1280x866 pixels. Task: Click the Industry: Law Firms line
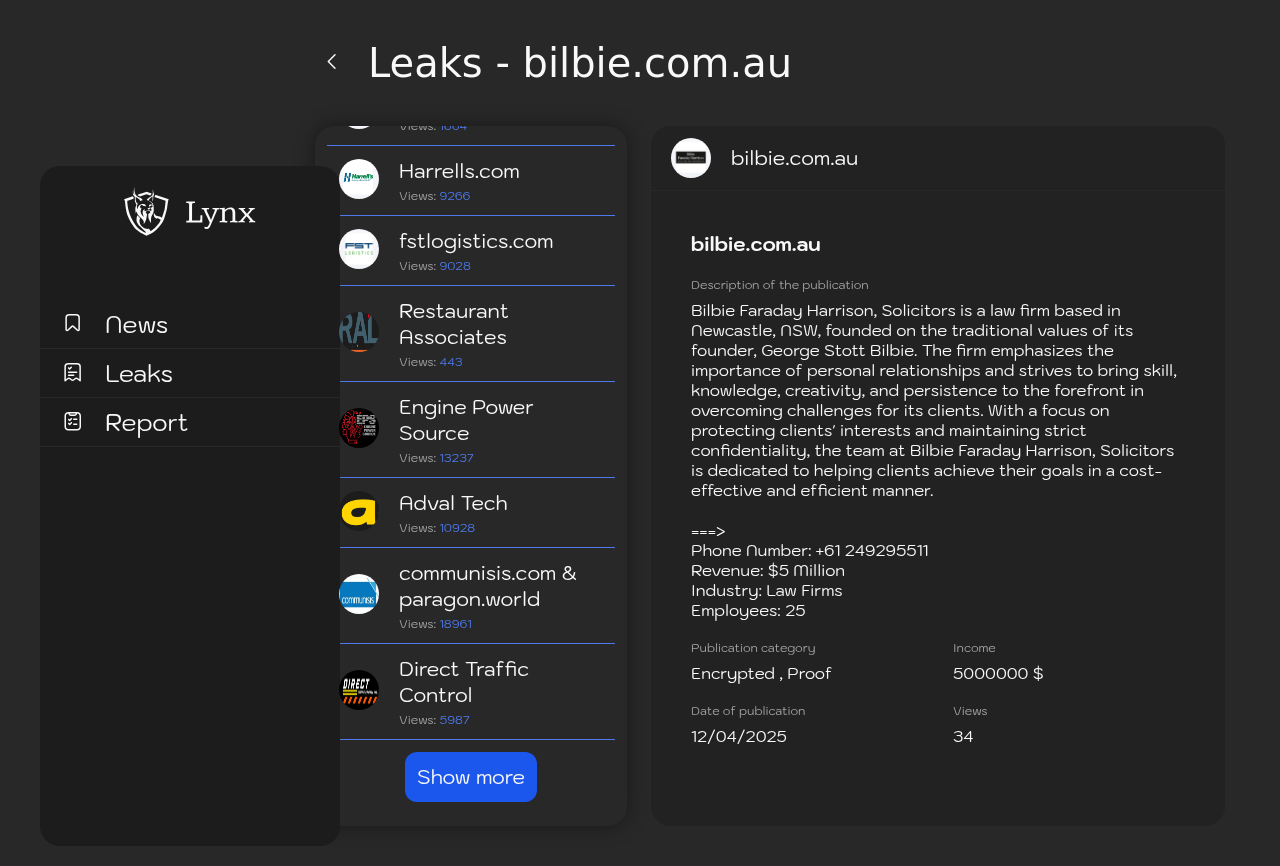pos(767,590)
